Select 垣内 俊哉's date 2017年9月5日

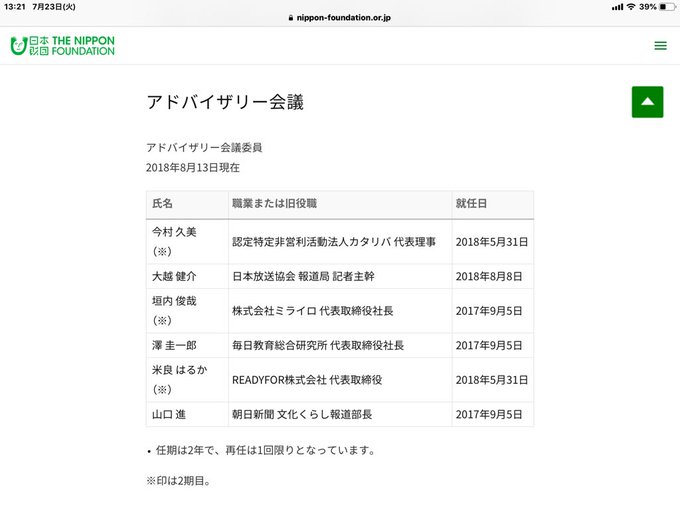coord(489,311)
